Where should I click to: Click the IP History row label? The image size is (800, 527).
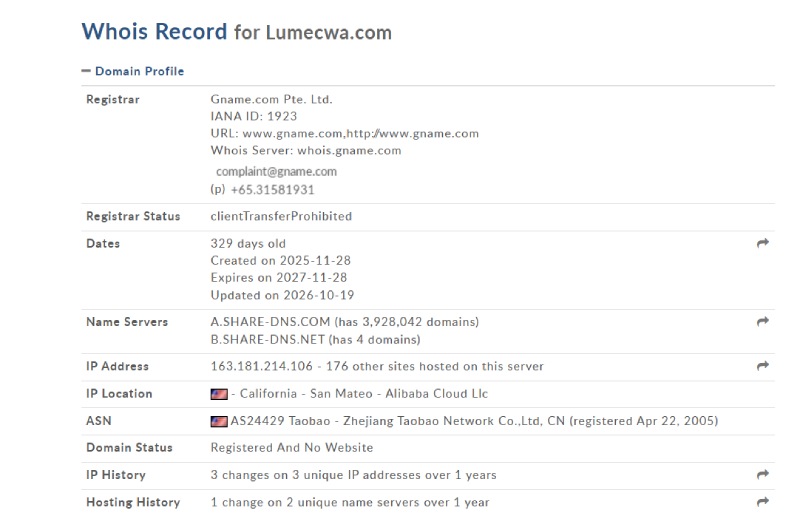(116, 475)
